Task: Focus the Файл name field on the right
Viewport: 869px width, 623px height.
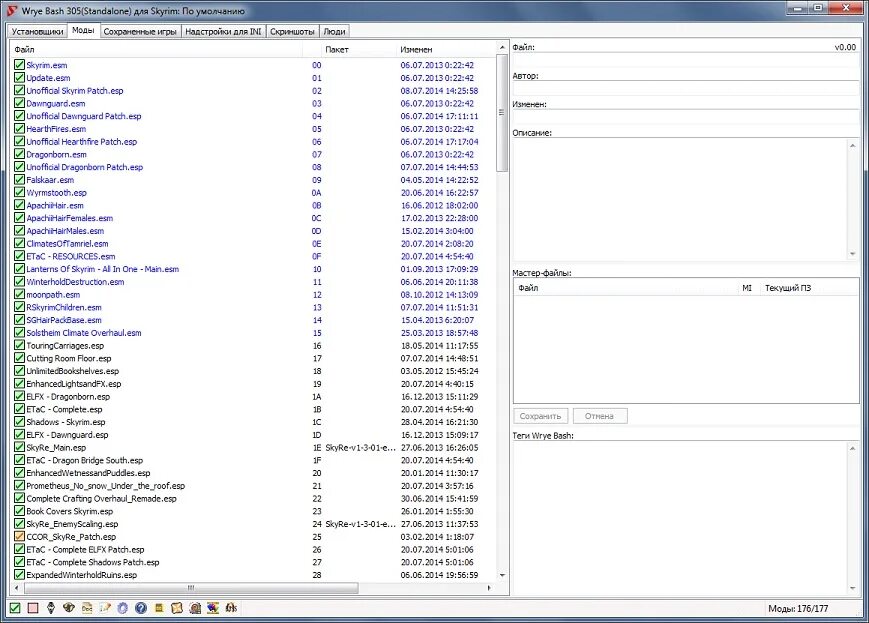Action: (686, 60)
